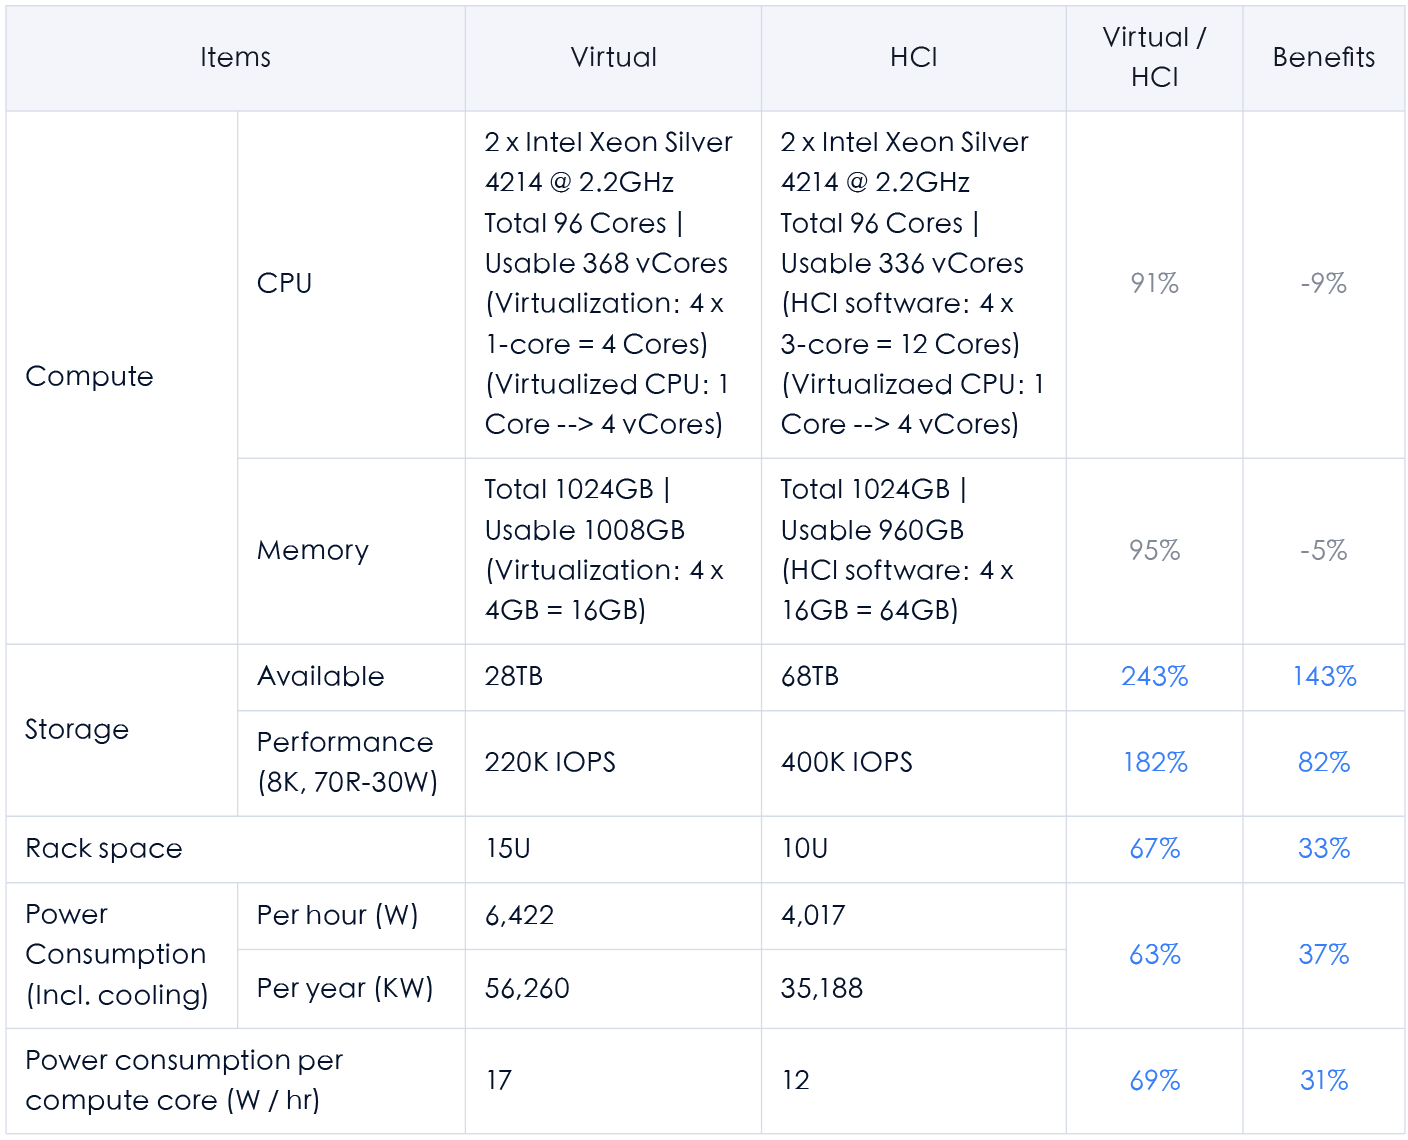This screenshot has height=1140, width=1408.
Task: Click the 243% storage ratio value
Action: [x=1154, y=676]
